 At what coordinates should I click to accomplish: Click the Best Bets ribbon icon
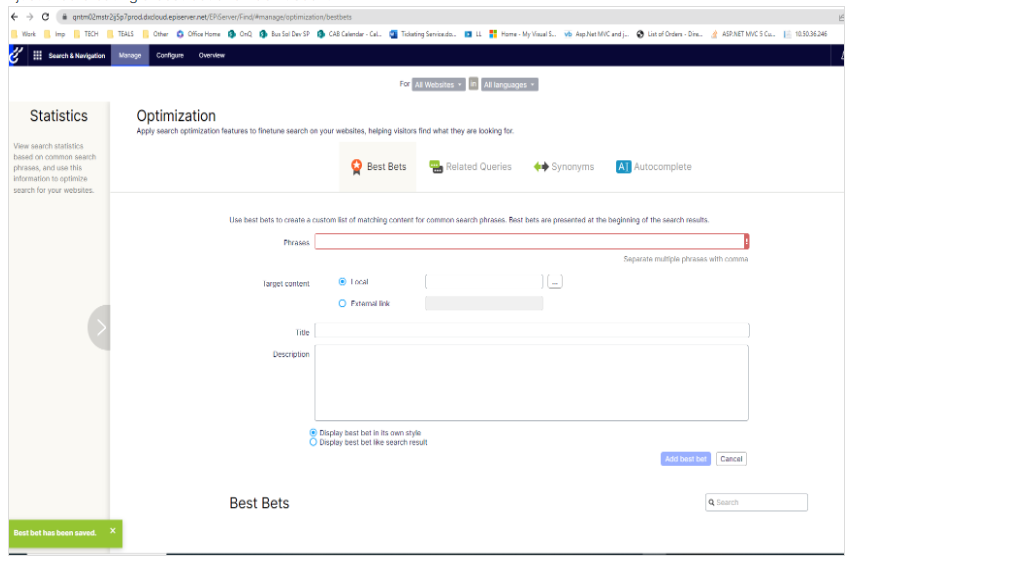tap(357, 167)
